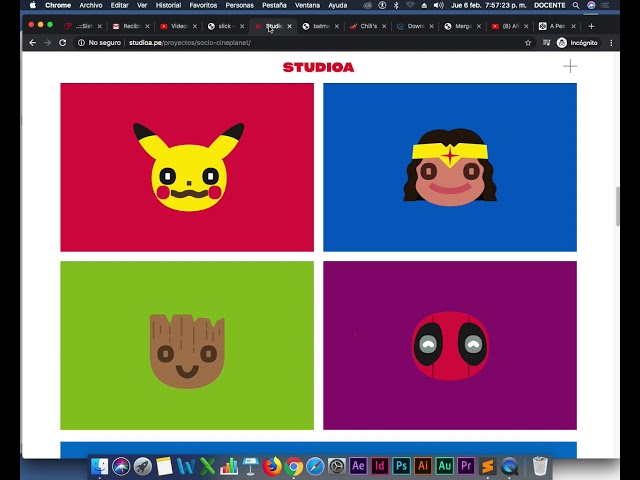The image size is (640, 480).
Task: Open the Editar menu
Action: pos(119,5)
